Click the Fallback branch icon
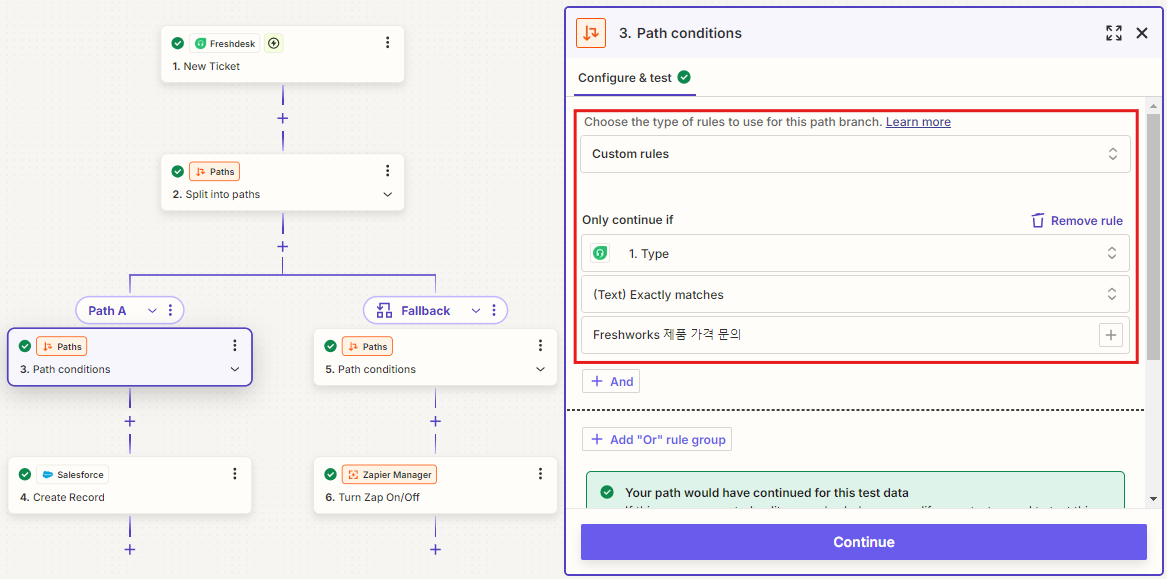The width and height of the screenshot is (1167, 579). (x=384, y=310)
